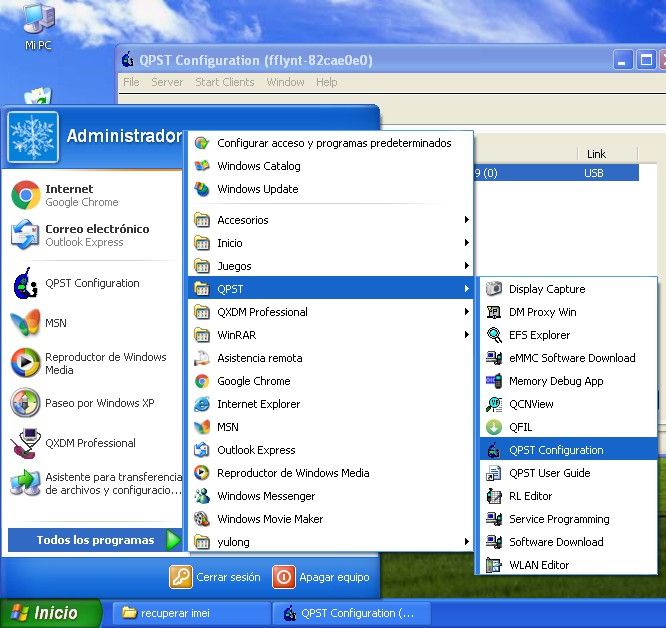Expand Juegos folder submenu
This screenshot has height=628, width=666.
pos(330,266)
